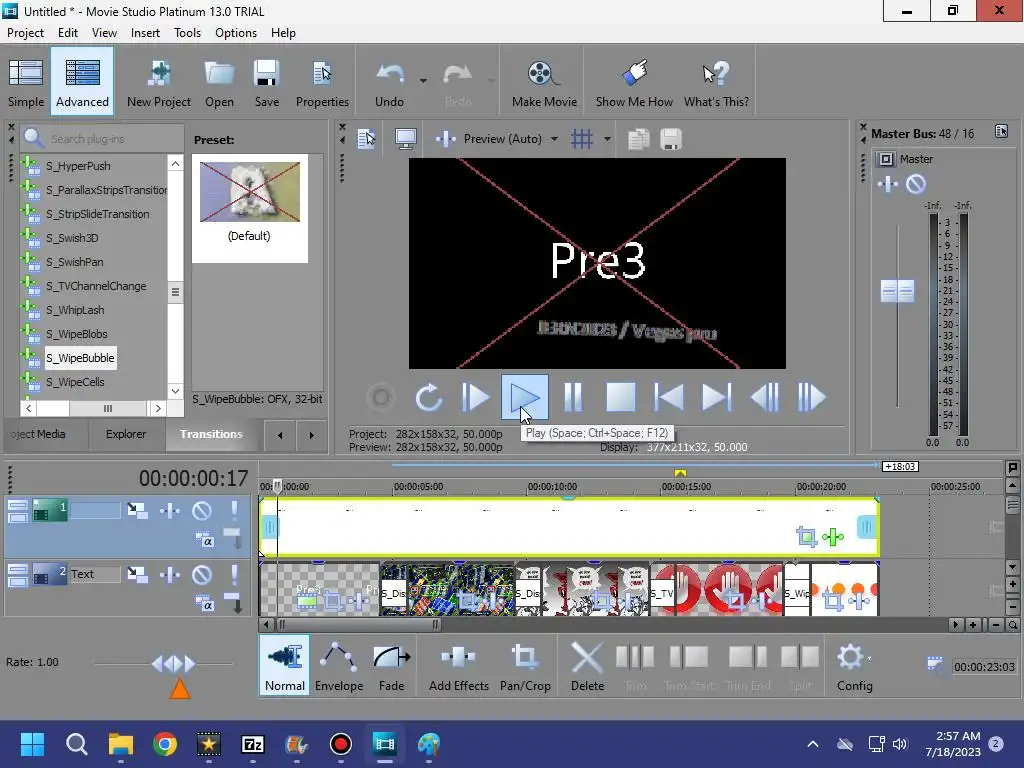Switch to the Transitions tab

click(x=211, y=434)
